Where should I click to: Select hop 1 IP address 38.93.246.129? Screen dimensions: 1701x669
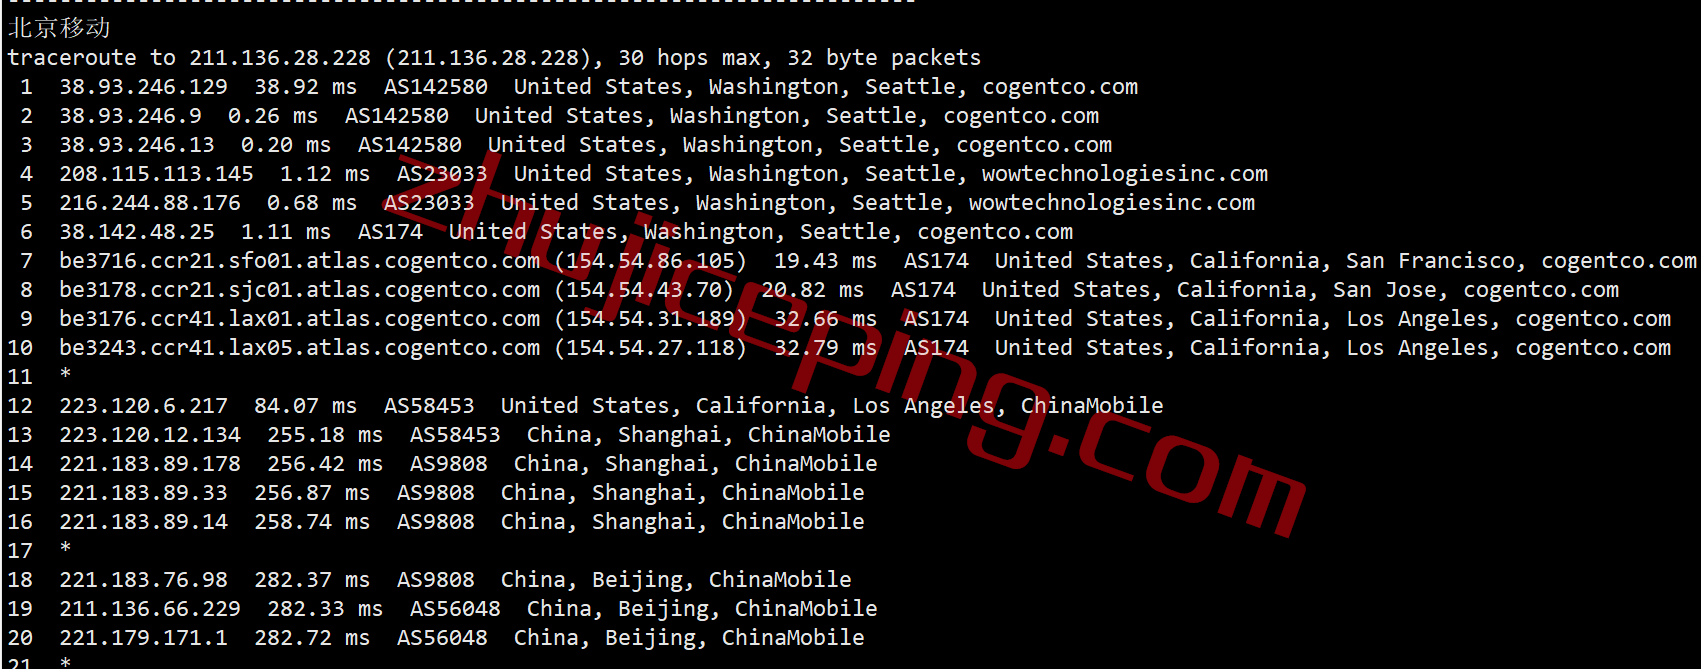pos(144,87)
